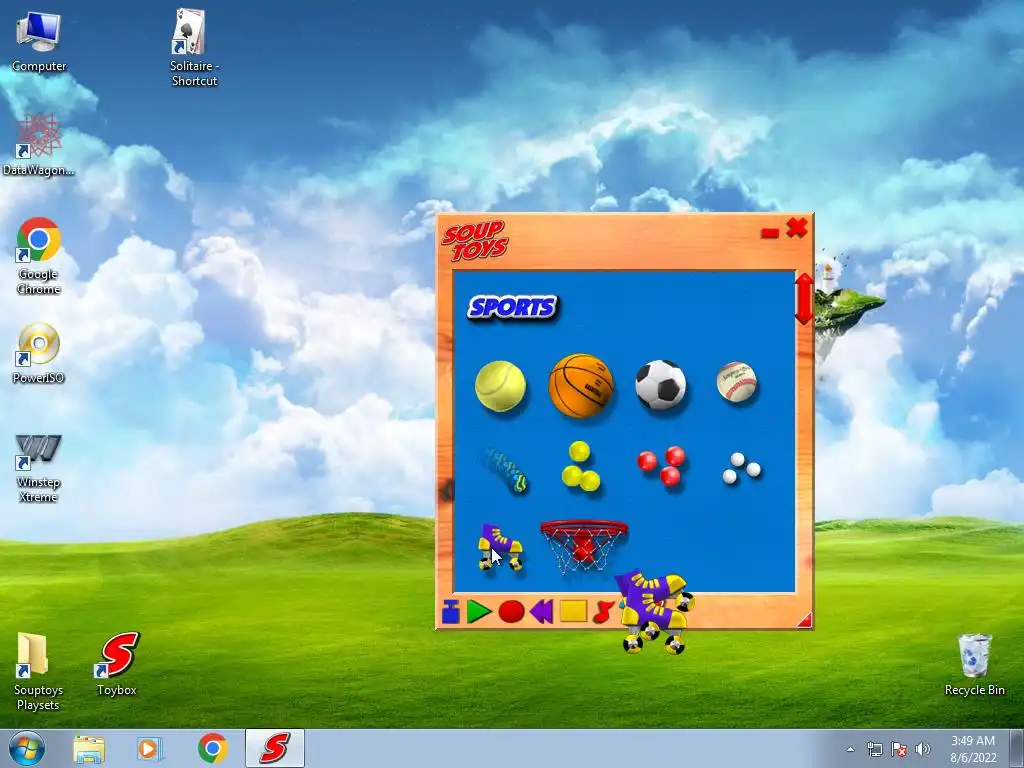Choose the three red balls toy
The width and height of the screenshot is (1024, 768).
click(x=662, y=466)
